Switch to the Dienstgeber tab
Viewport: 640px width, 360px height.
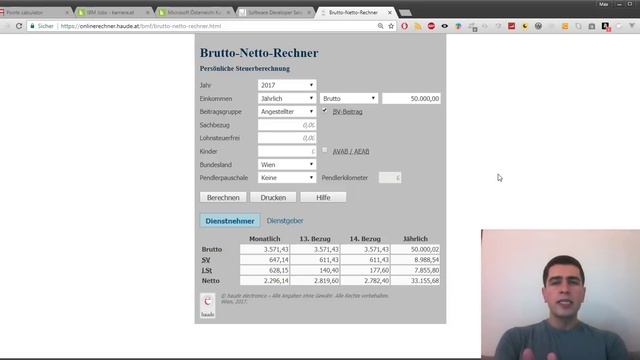click(x=285, y=220)
